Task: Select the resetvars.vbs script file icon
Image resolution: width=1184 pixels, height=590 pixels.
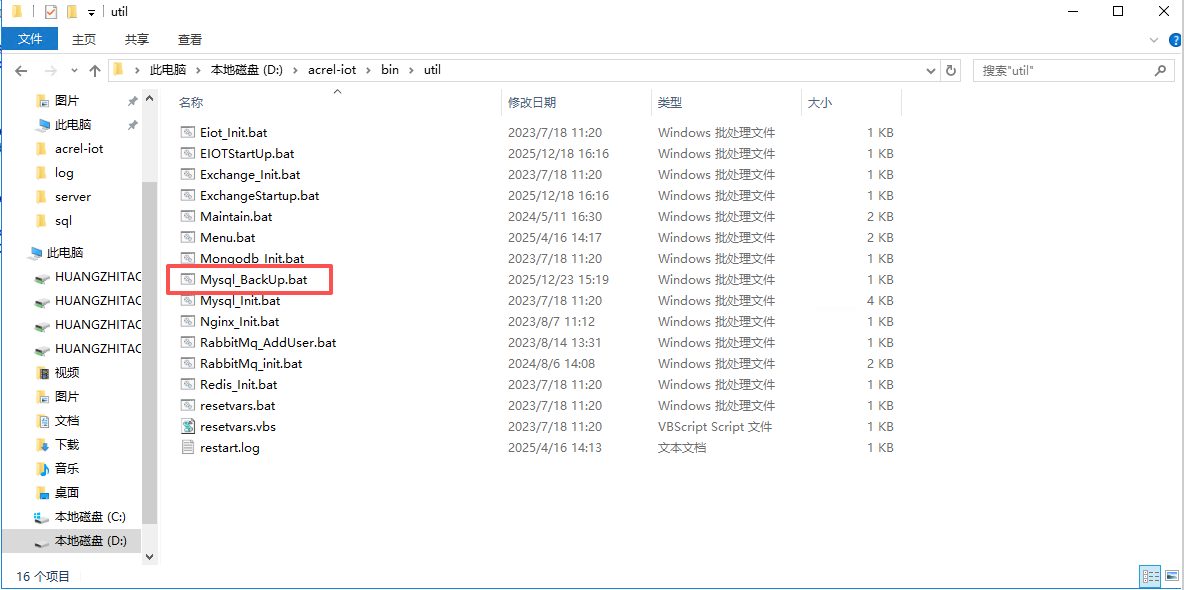Action: (188, 427)
